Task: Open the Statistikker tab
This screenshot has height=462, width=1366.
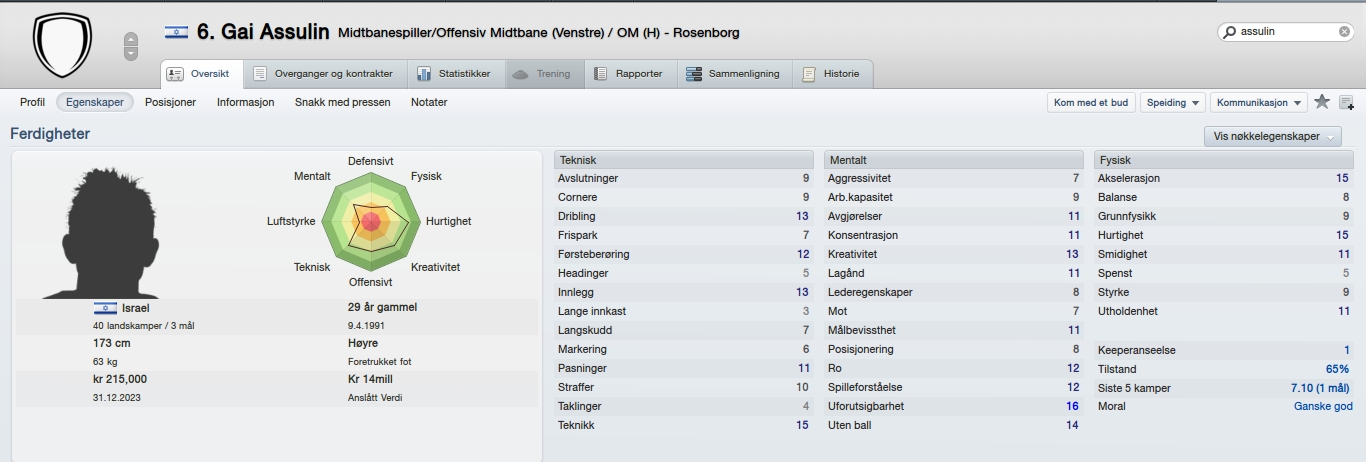Action: [453, 74]
